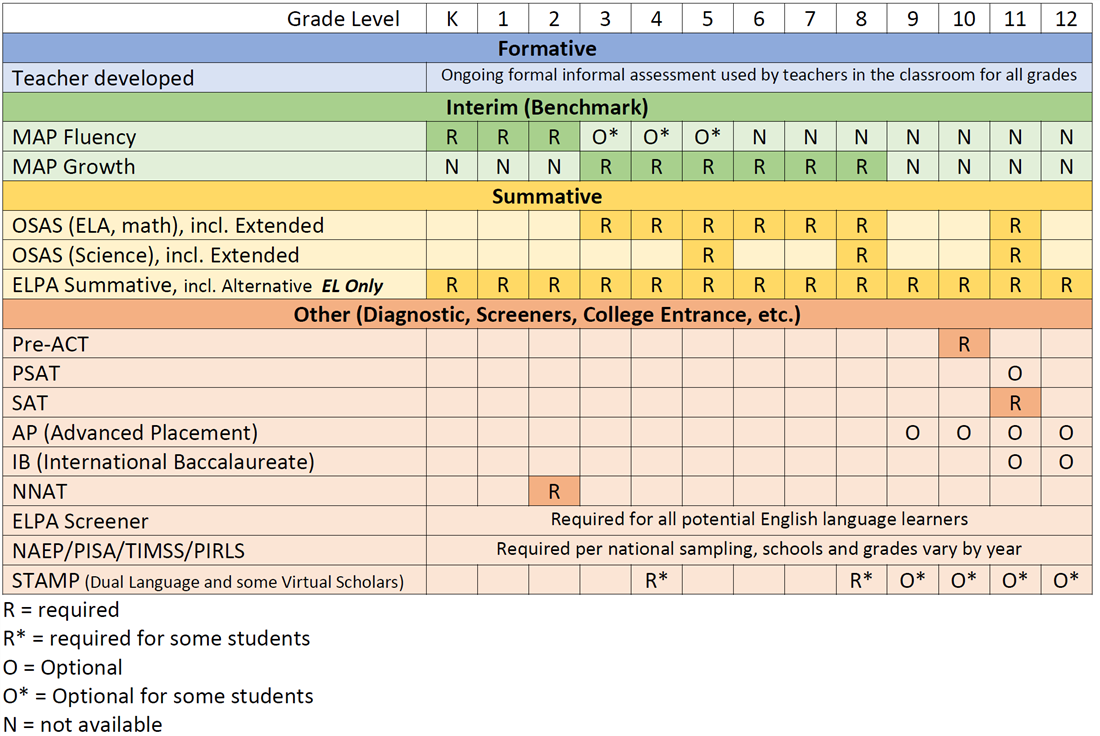This screenshot has width=1100, height=736.
Task: Select the 'Formative' section header
Action: [x=547, y=48]
